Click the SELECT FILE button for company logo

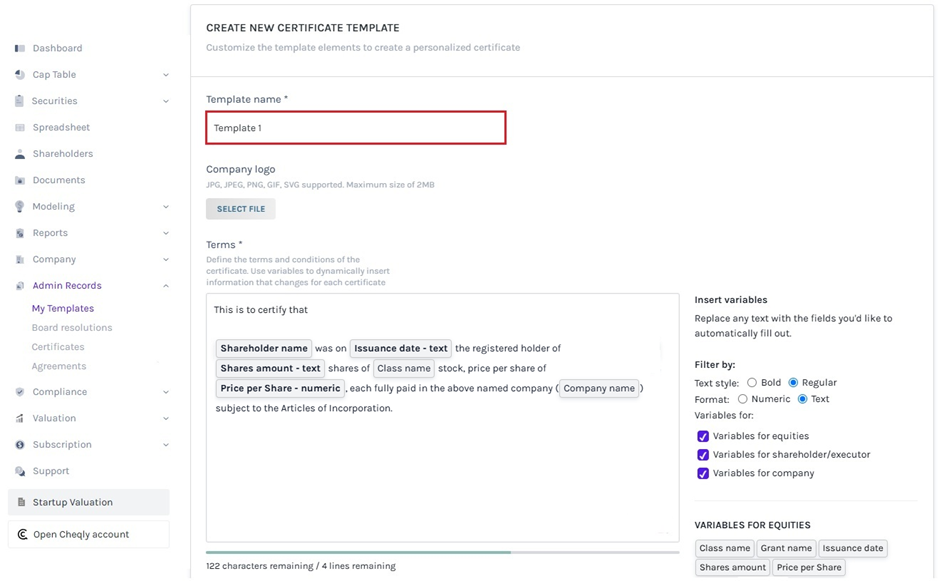click(x=240, y=208)
